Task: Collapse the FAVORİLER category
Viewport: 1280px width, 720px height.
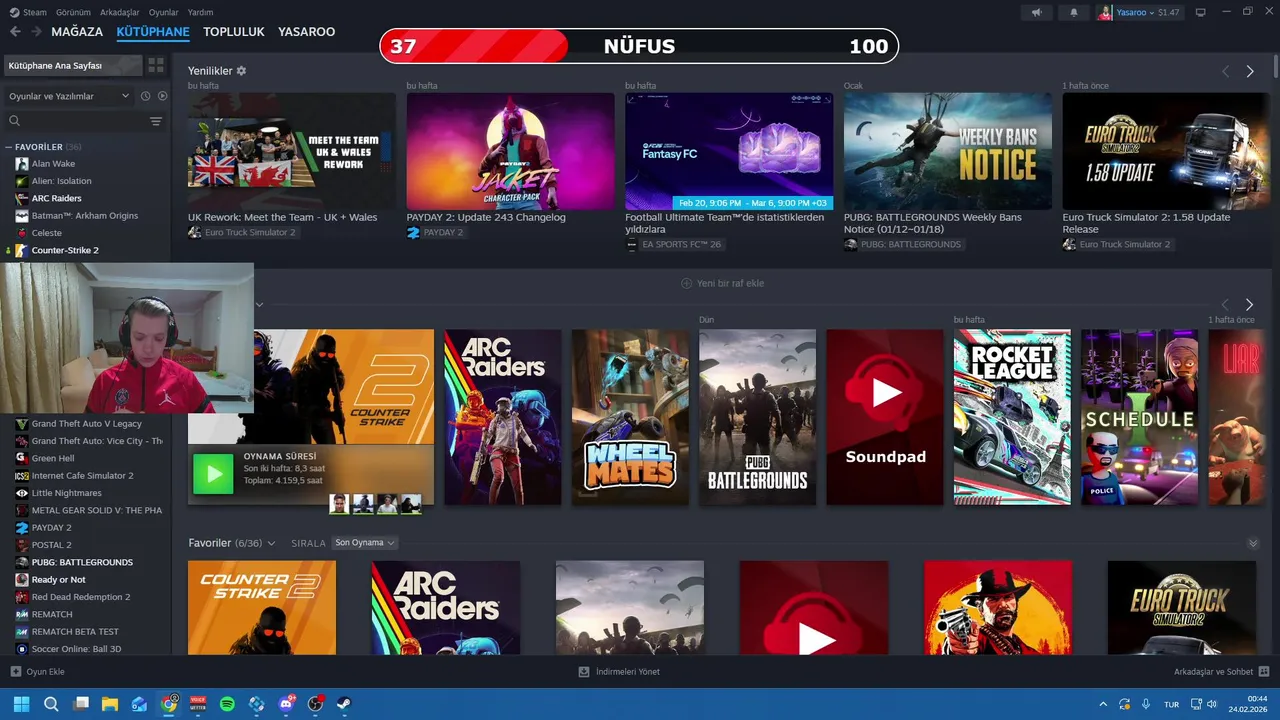Action: (8, 147)
